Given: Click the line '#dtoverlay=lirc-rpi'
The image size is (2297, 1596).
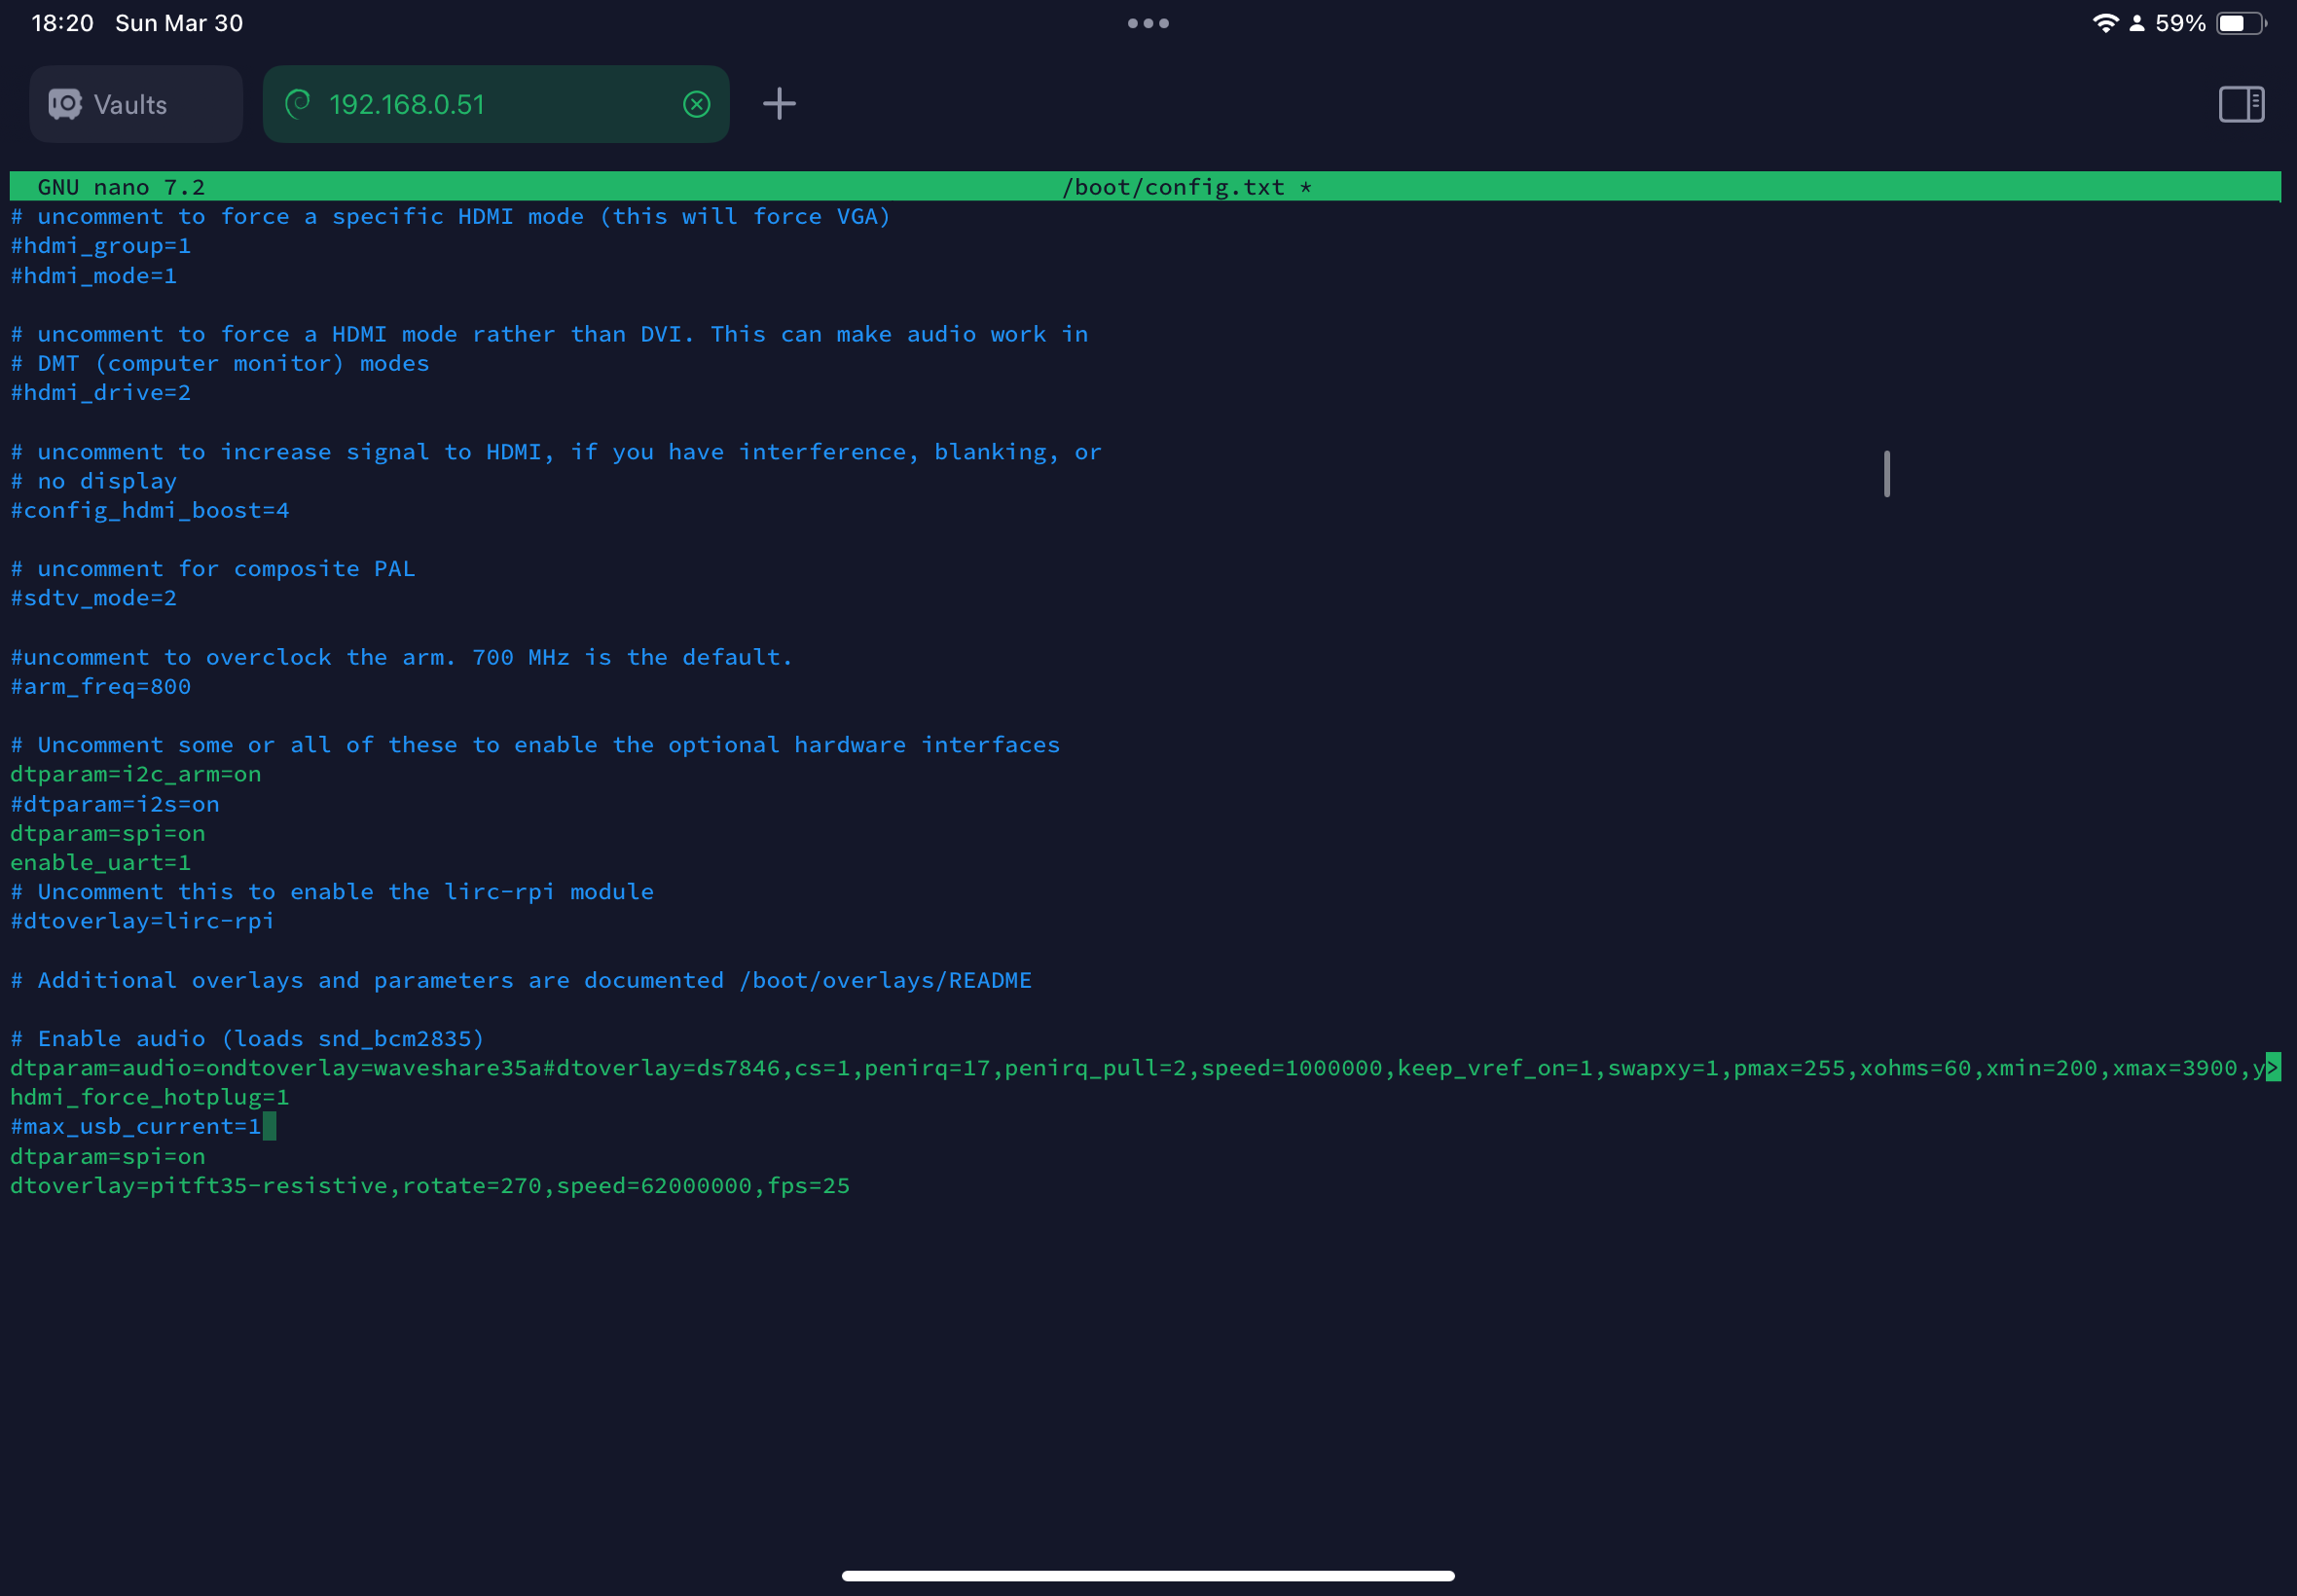Looking at the screenshot, I should [x=142, y=921].
